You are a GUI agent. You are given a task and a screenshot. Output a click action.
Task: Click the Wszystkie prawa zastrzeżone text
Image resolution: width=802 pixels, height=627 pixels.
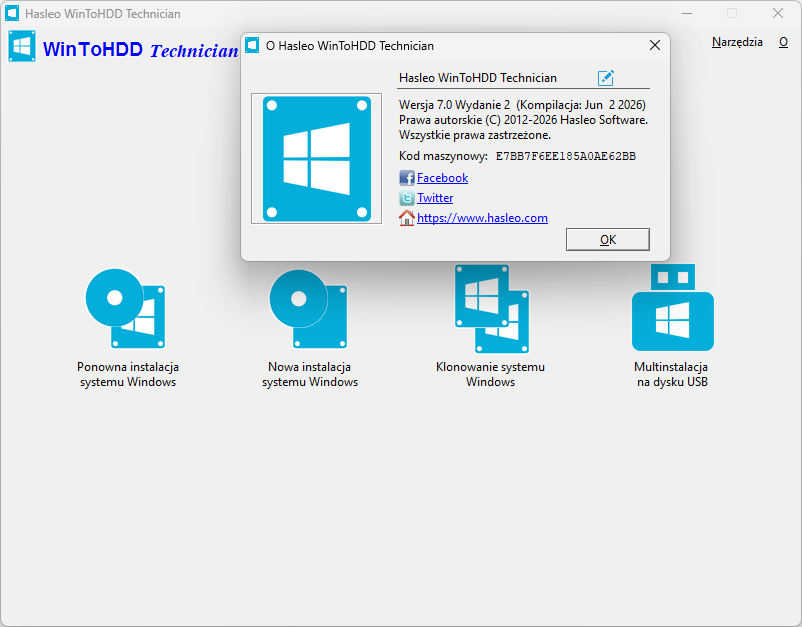[x=475, y=136]
